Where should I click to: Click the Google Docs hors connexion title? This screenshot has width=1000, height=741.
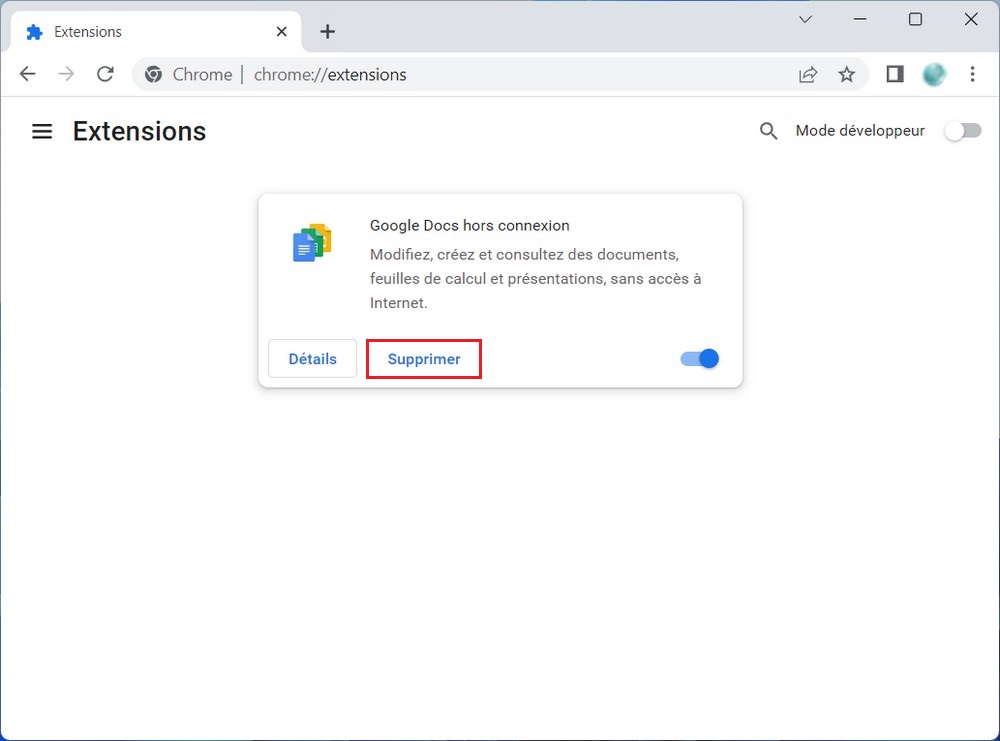click(469, 226)
